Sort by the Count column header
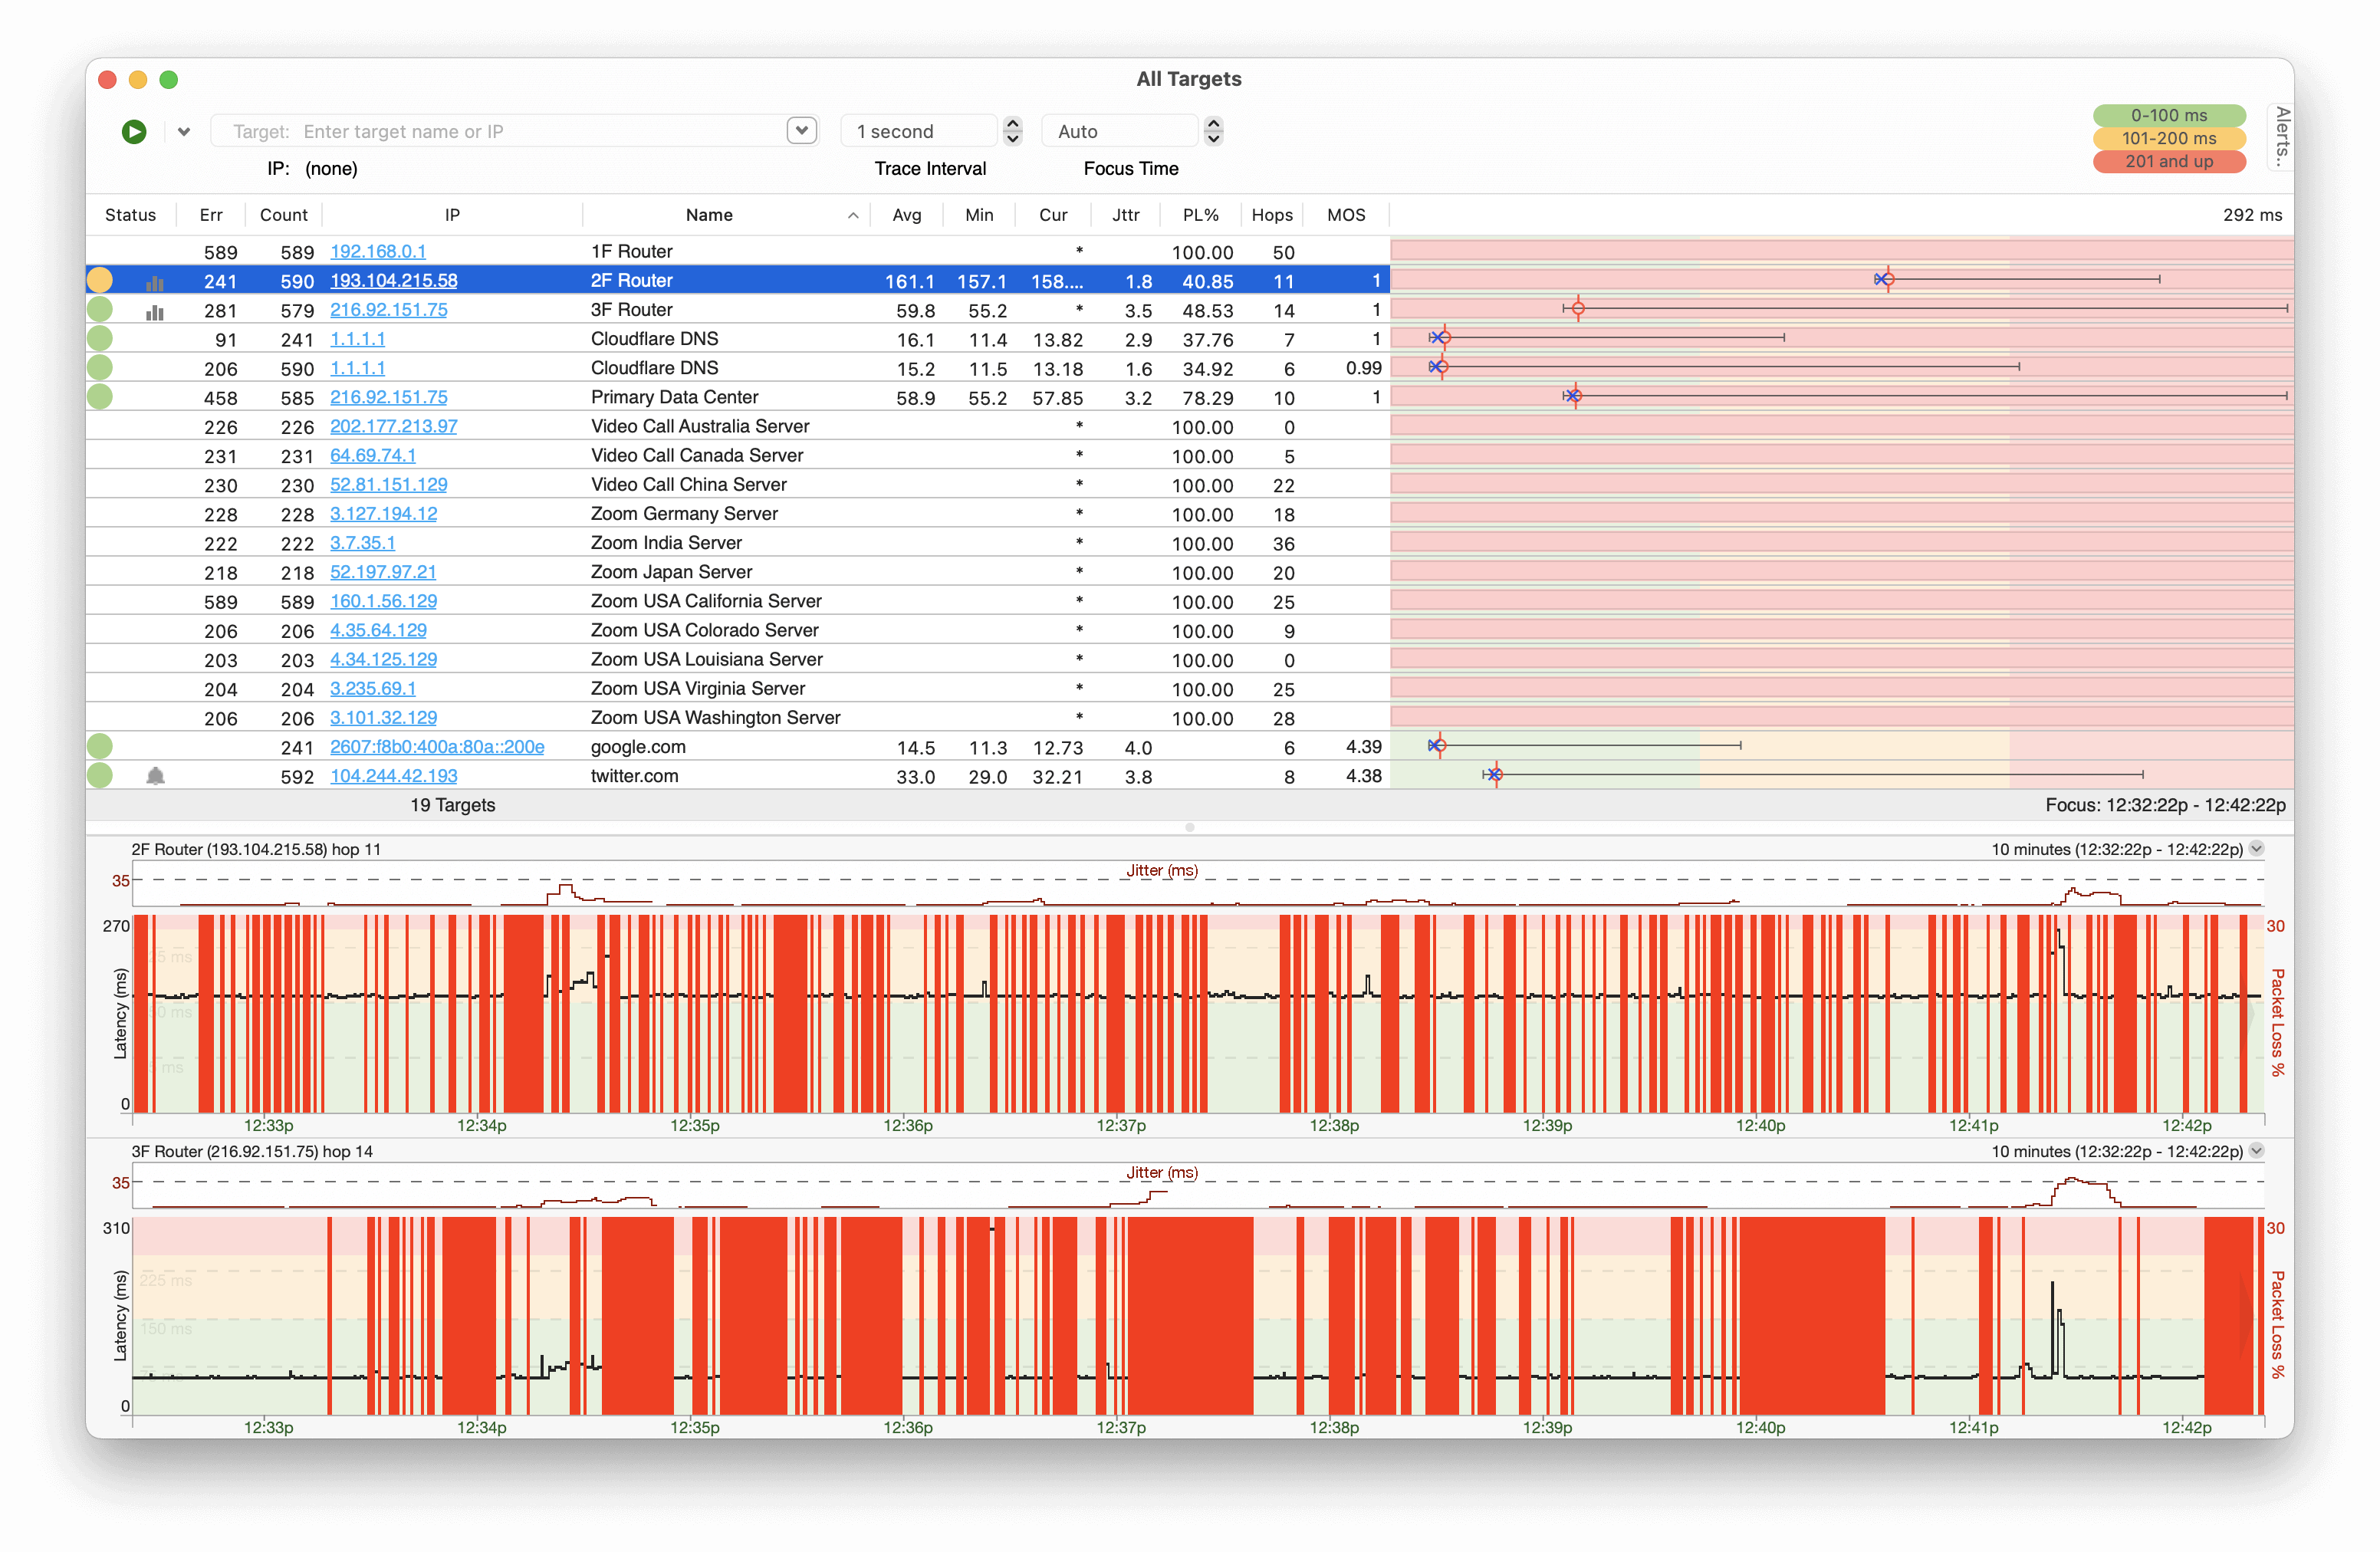Screen dimensions: 2380x1552 [x=284, y=215]
